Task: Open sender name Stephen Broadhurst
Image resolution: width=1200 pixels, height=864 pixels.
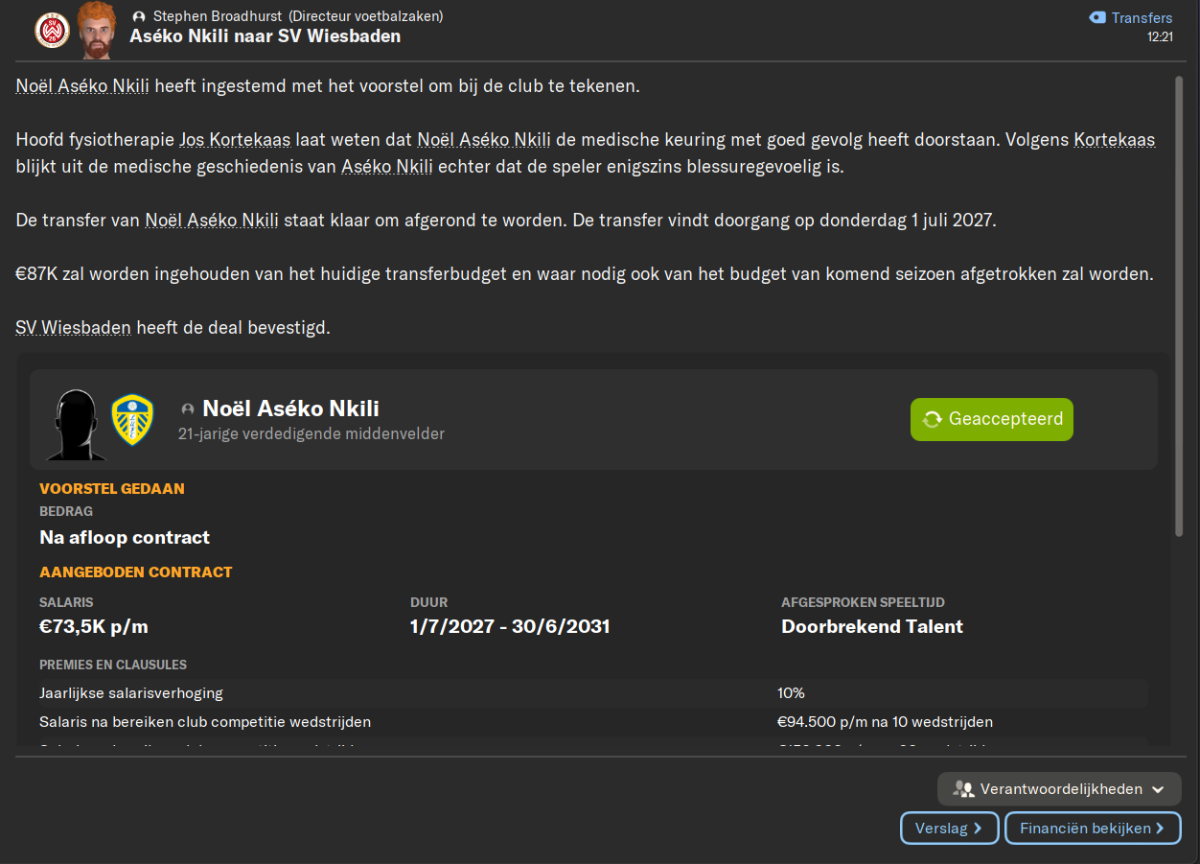Action: (x=217, y=17)
